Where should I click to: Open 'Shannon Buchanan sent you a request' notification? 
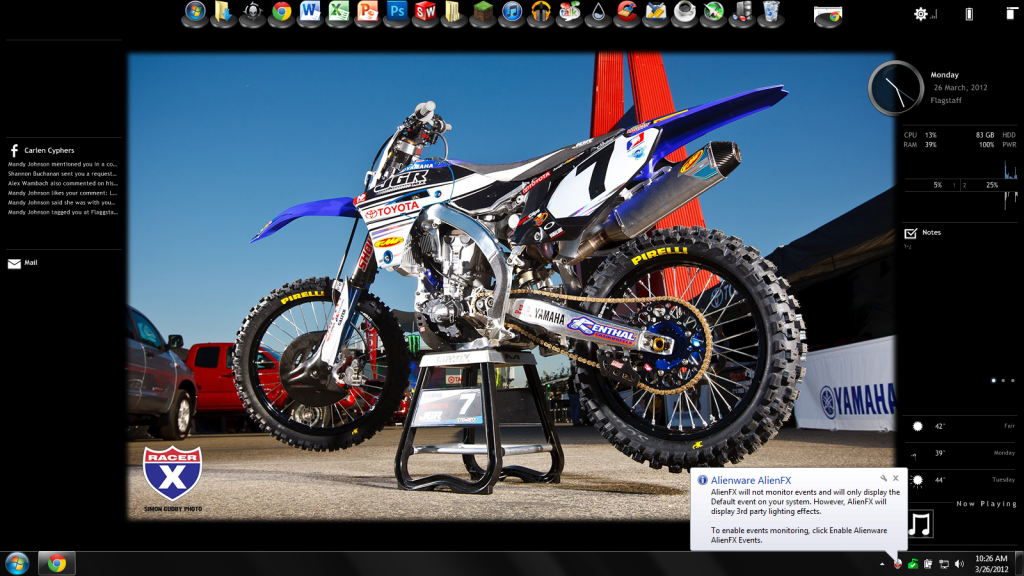[63, 174]
